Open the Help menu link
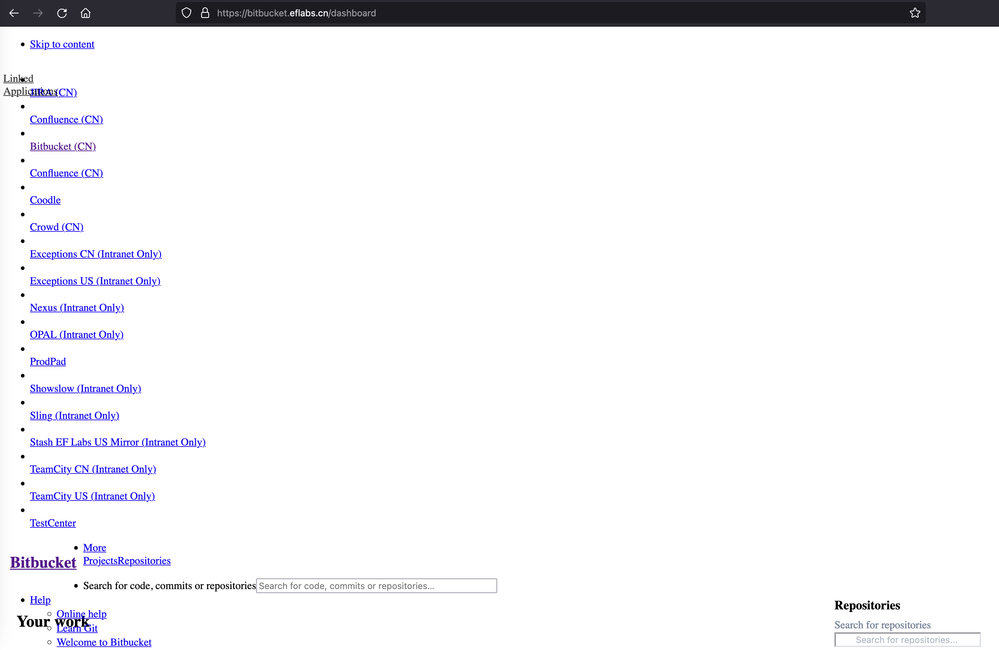This screenshot has width=999, height=650. [40, 600]
